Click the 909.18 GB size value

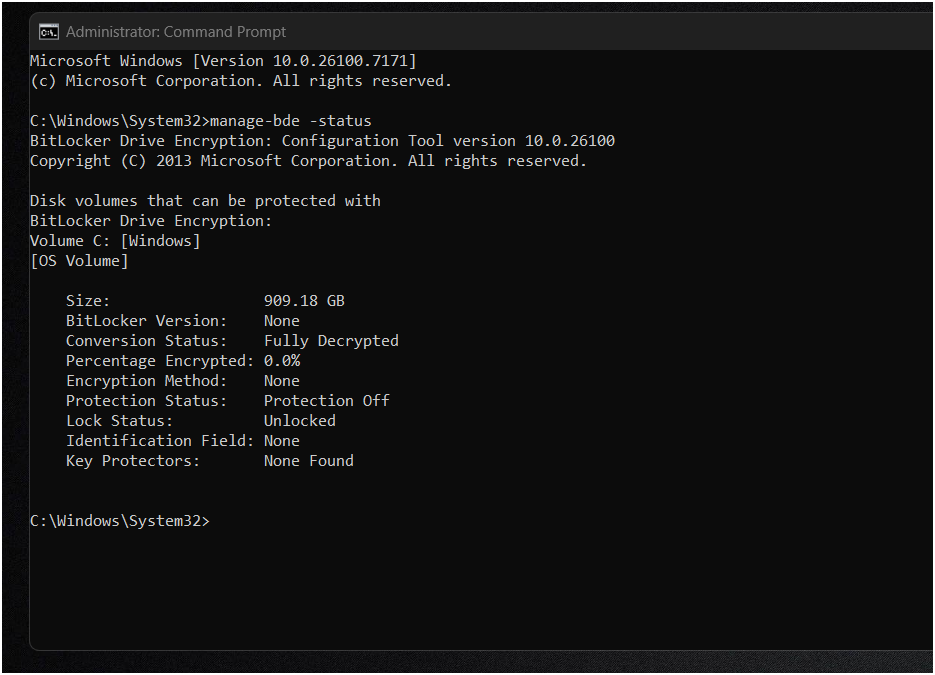(x=304, y=301)
